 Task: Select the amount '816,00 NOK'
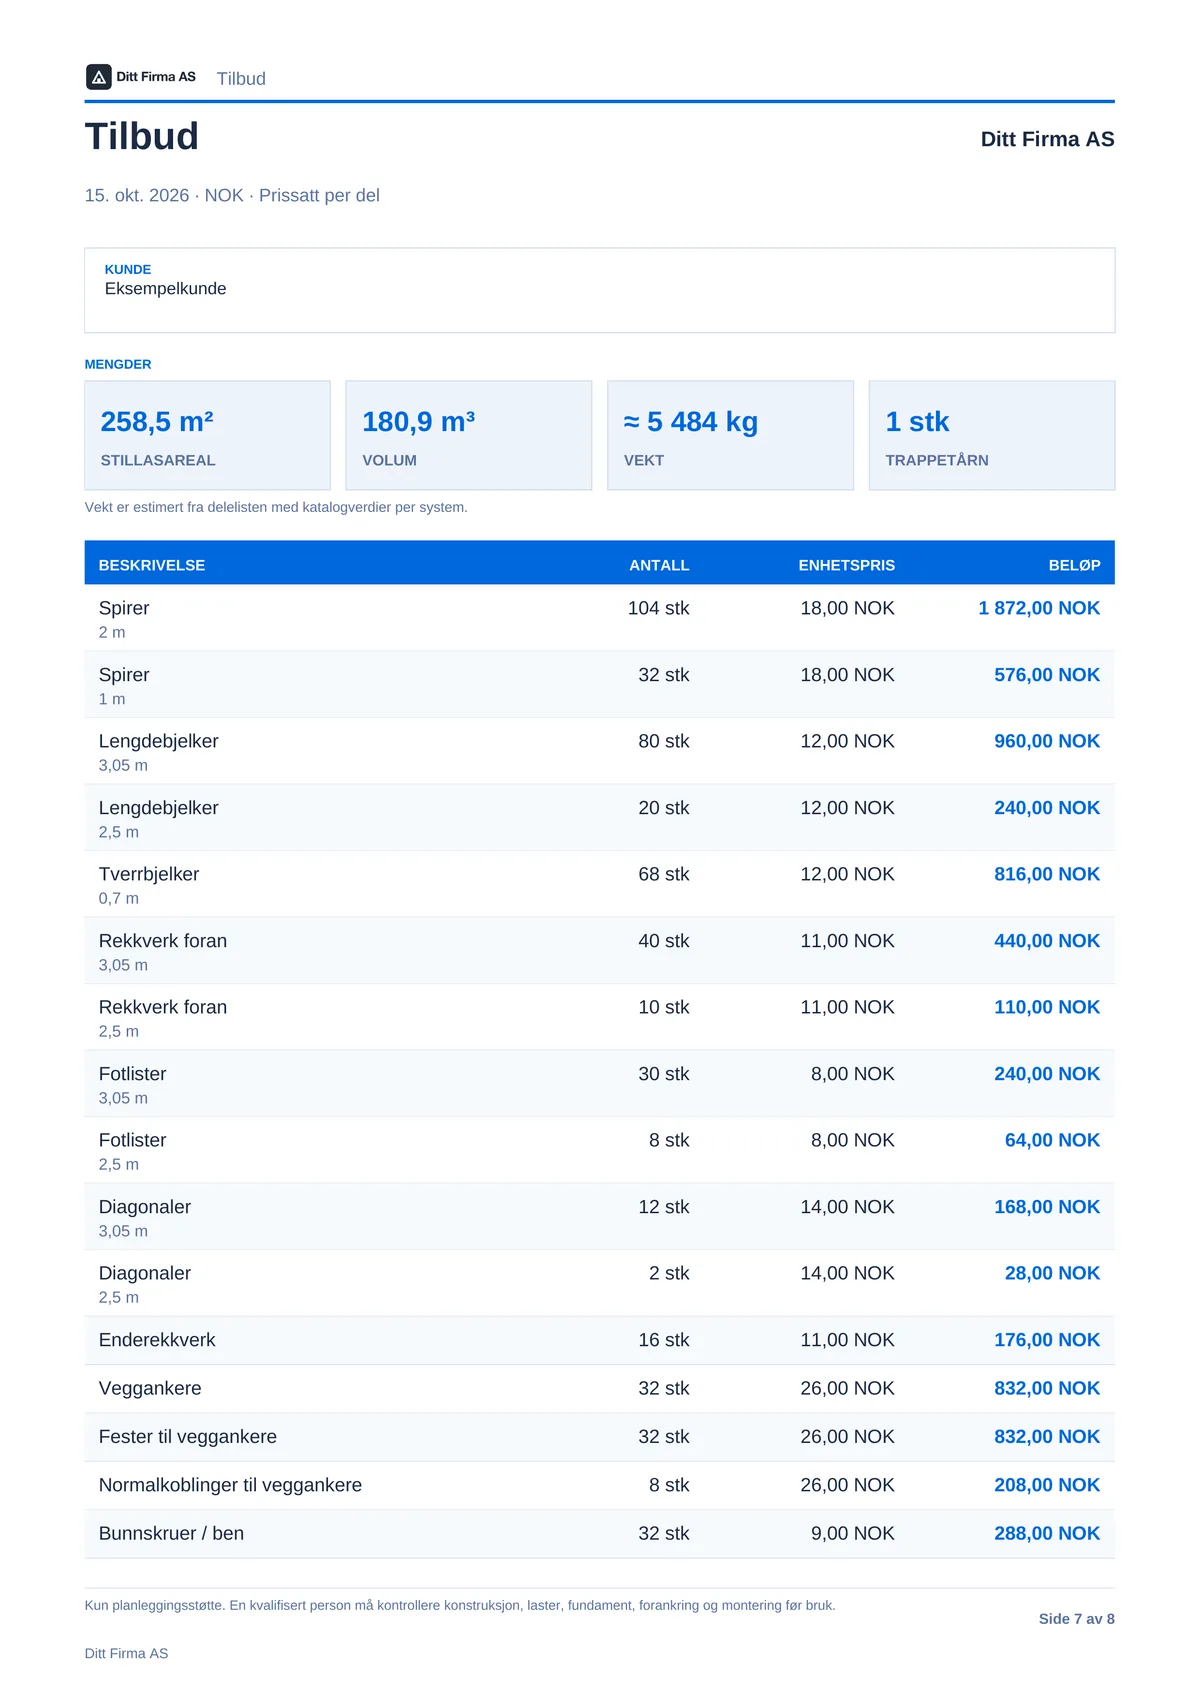(1047, 874)
